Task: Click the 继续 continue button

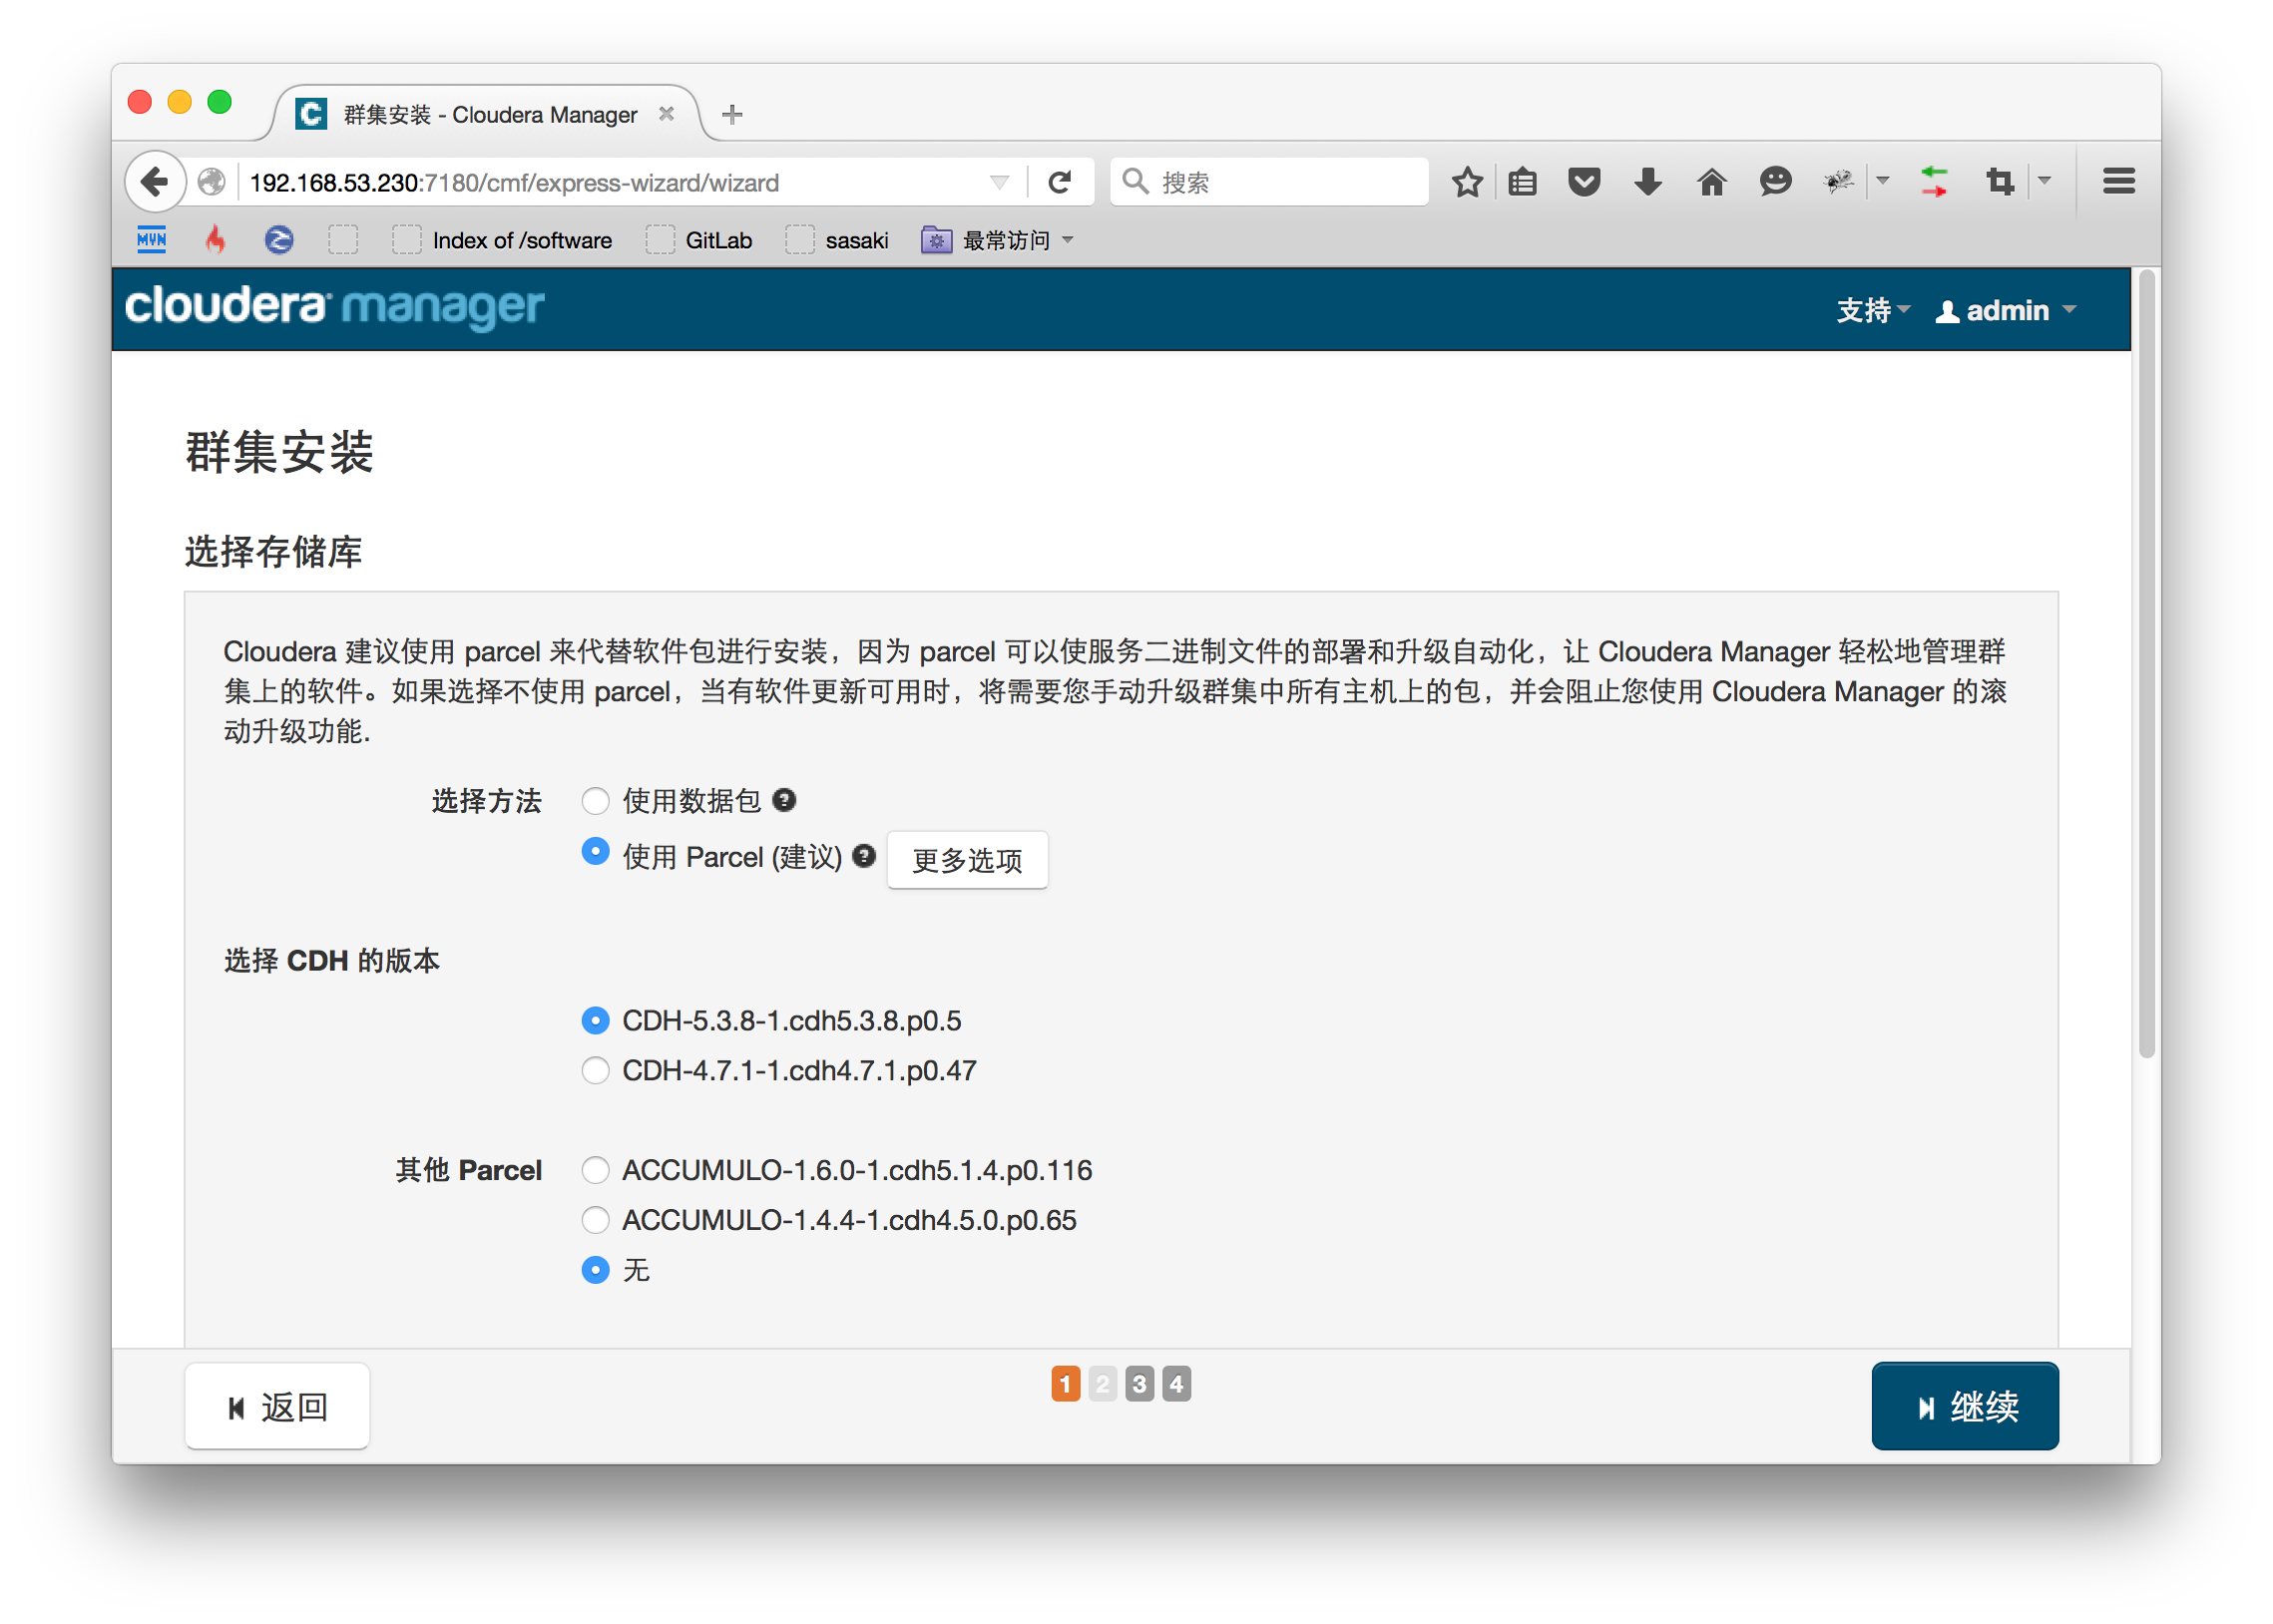Action: click(1964, 1406)
